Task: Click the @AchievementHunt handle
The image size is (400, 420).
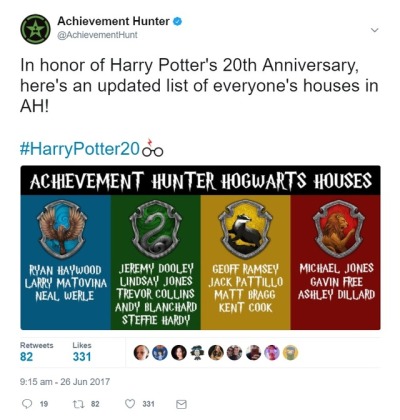Action: 97,35
